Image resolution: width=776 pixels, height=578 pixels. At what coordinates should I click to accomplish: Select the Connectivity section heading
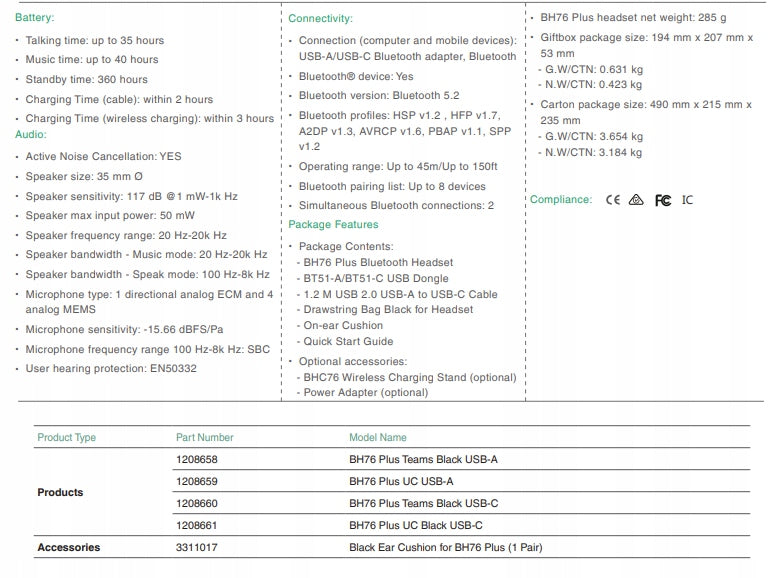(x=320, y=19)
